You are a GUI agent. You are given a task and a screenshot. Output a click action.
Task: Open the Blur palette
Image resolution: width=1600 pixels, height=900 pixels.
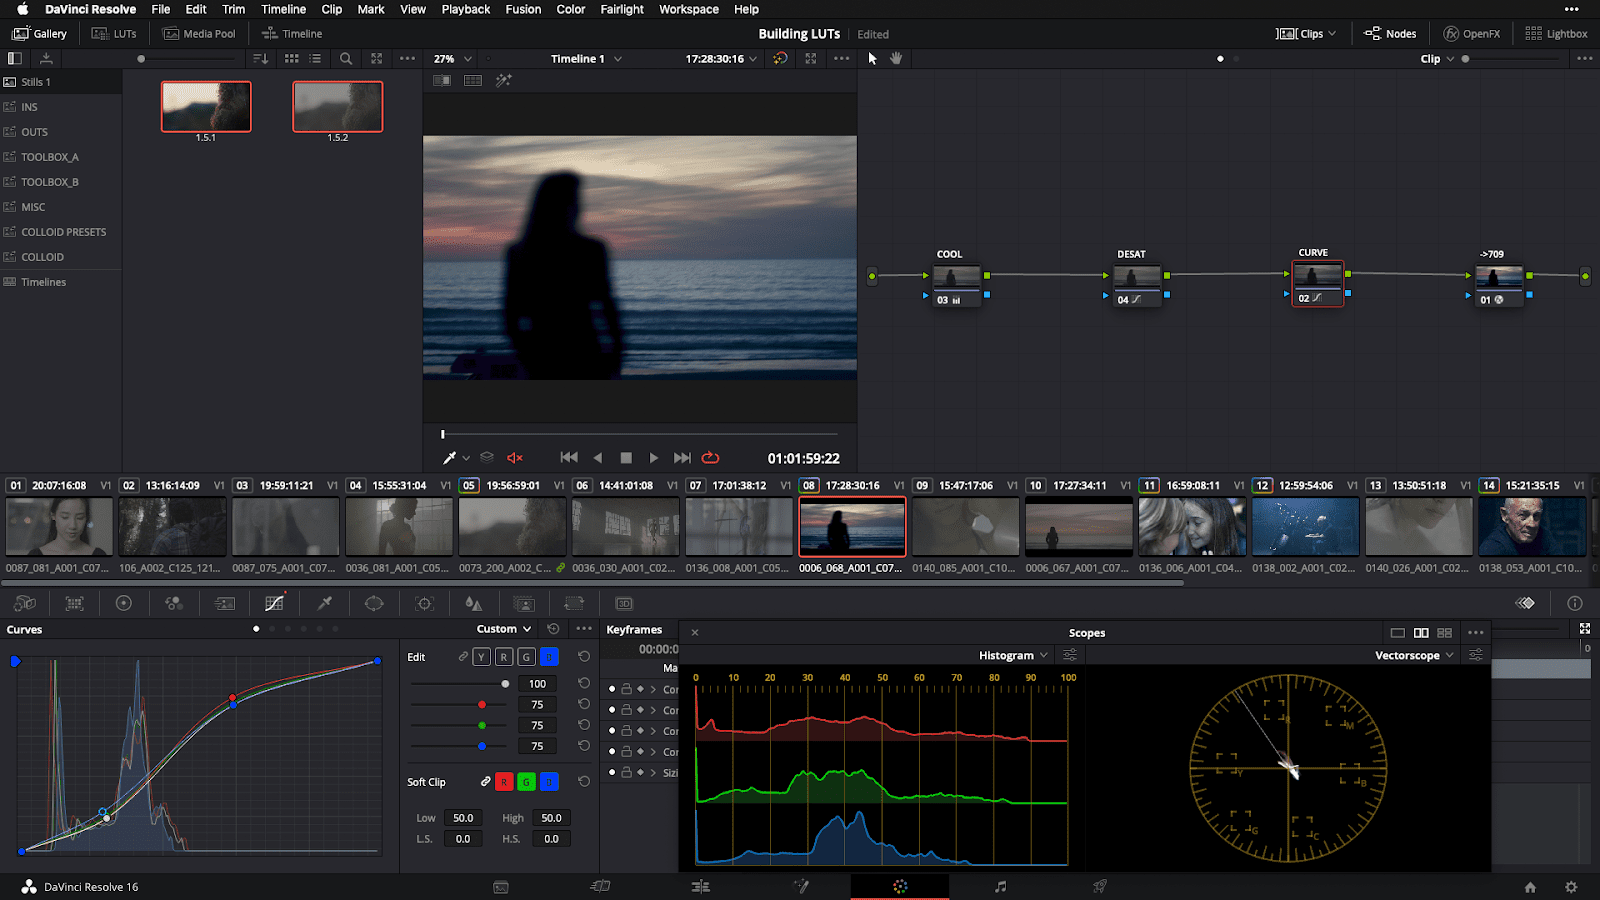click(x=474, y=603)
